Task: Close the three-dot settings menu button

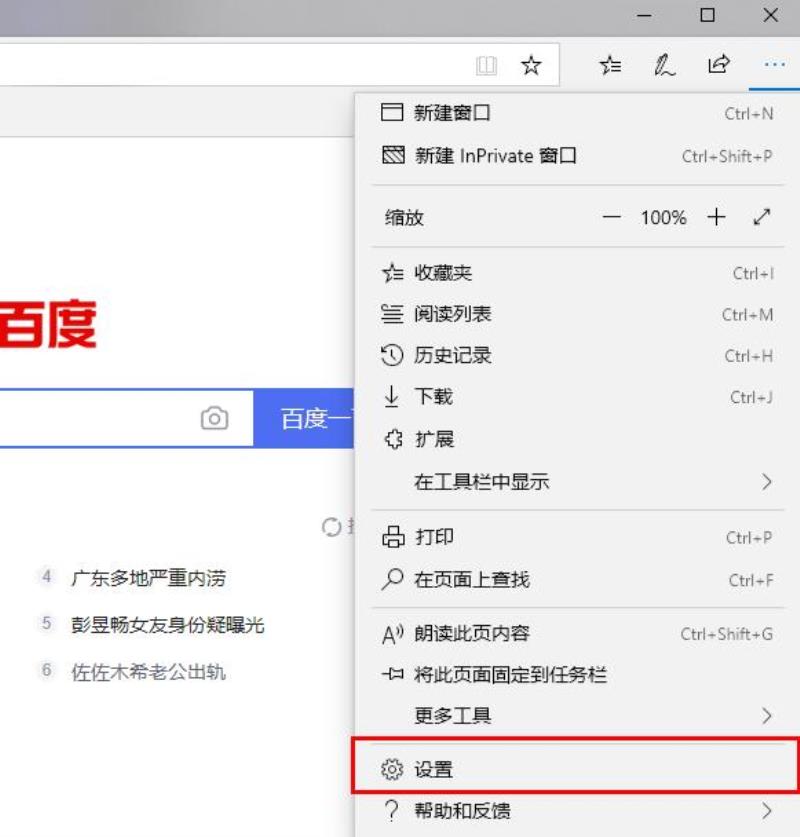Action: coord(774,65)
